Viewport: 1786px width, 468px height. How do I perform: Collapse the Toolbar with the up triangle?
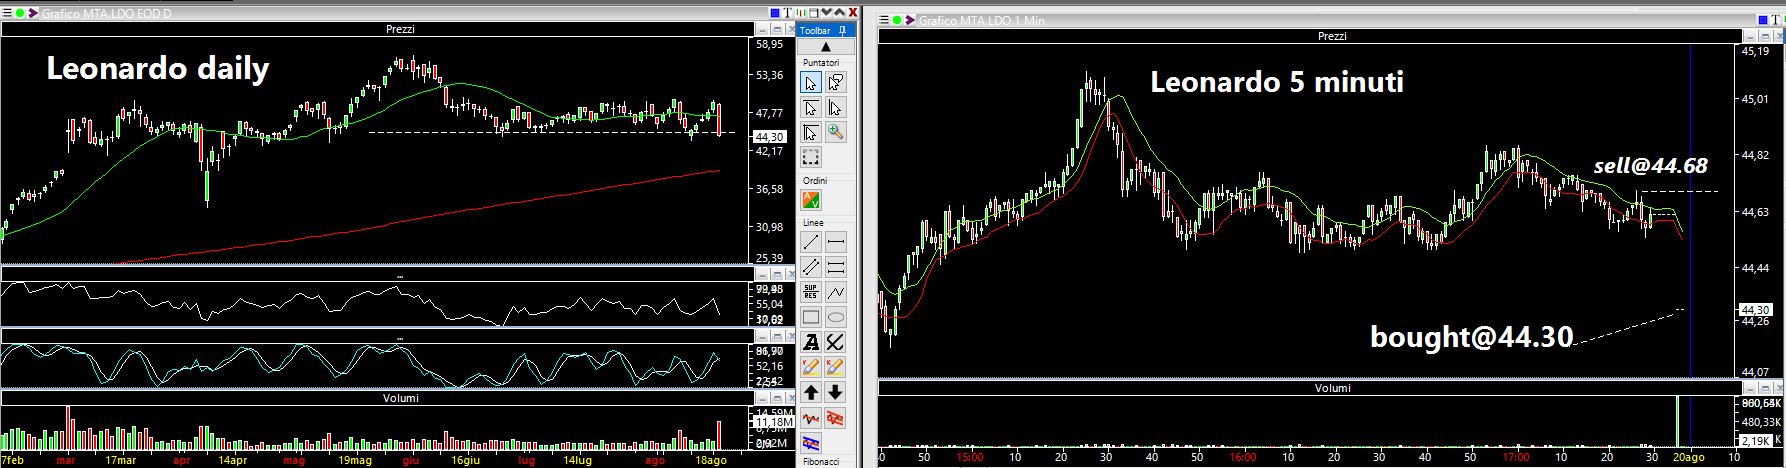[x=825, y=47]
